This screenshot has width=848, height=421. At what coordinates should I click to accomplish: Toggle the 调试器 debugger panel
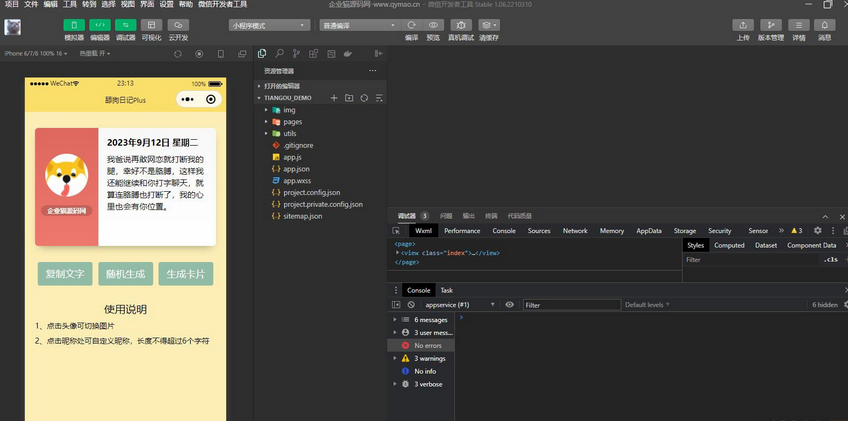tap(126, 25)
